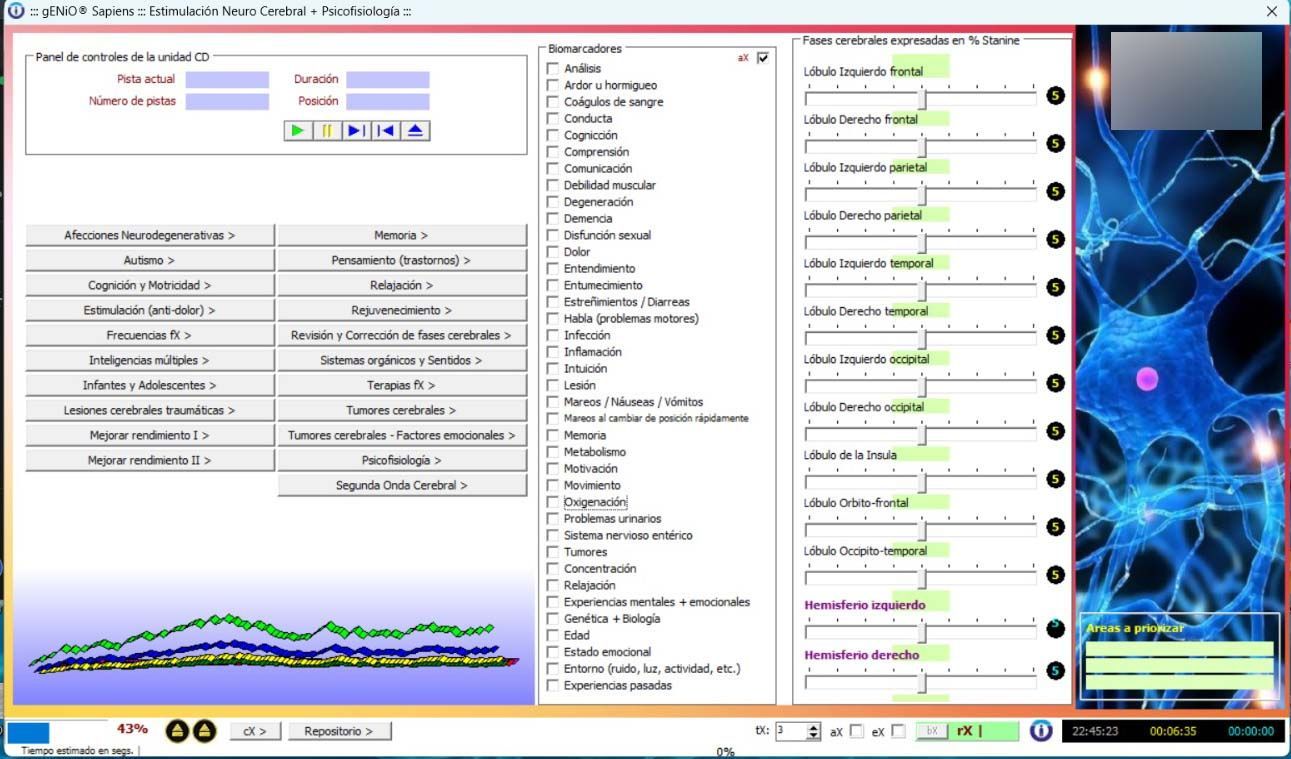Enable the Dolor biomarker checkbox

click(553, 252)
